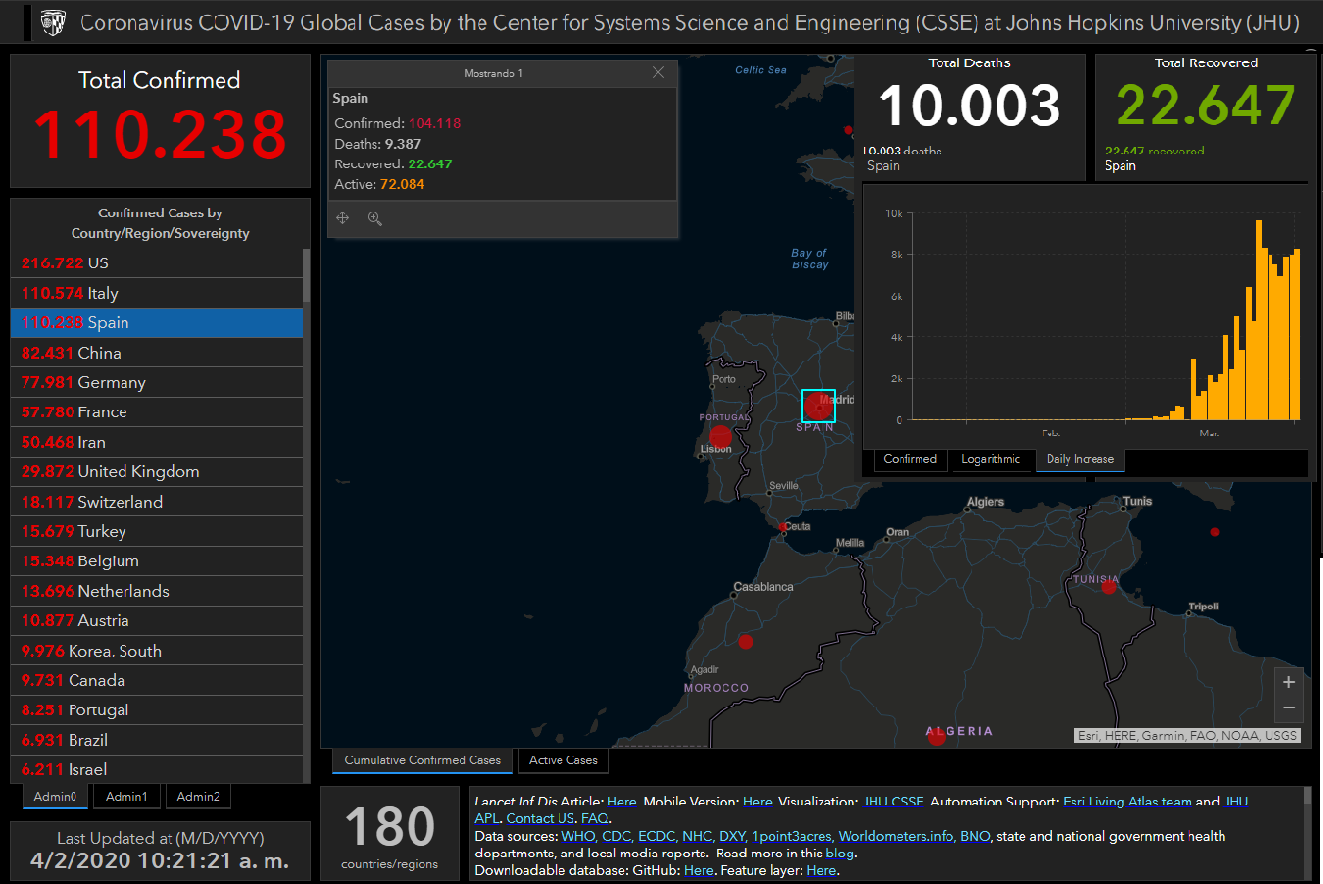Select Iran in the country list
This screenshot has height=884, width=1323.
point(157,442)
